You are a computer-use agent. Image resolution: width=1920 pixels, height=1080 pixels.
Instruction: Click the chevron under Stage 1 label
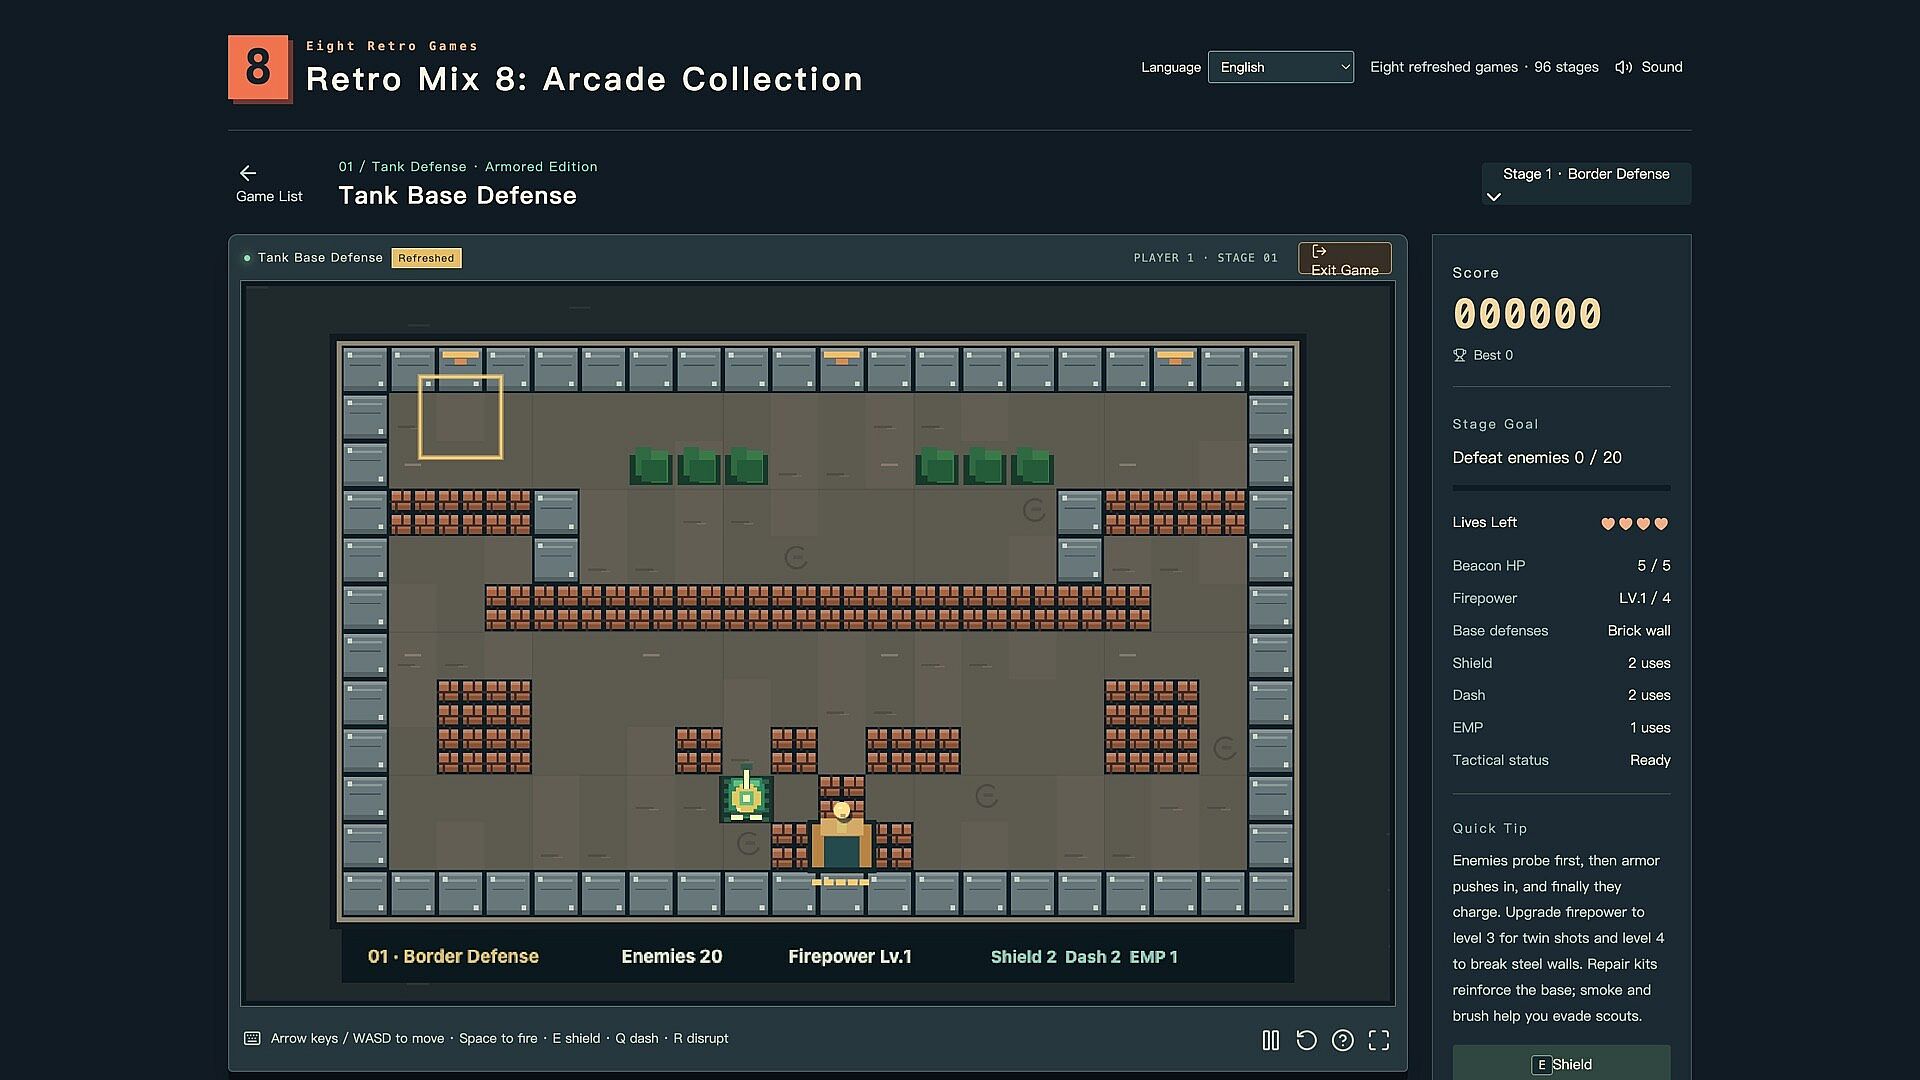pyautogui.click(x=1494, y=197)
